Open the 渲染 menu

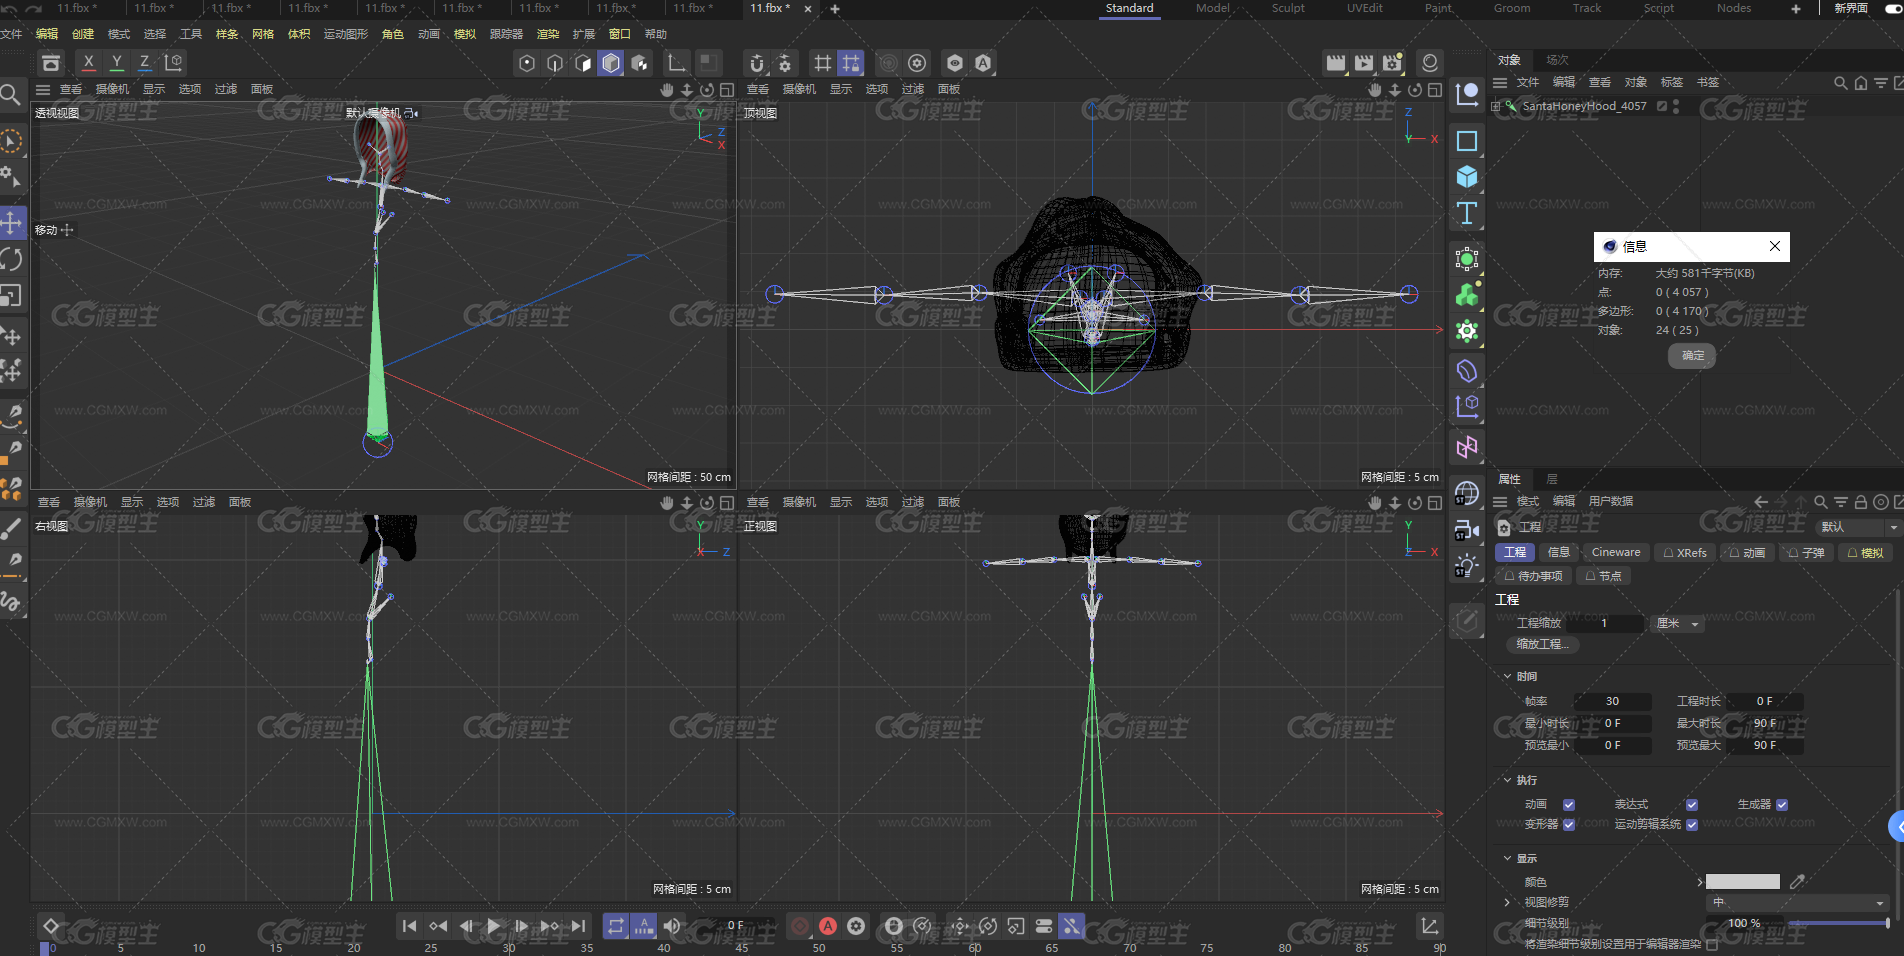point(548,34)
